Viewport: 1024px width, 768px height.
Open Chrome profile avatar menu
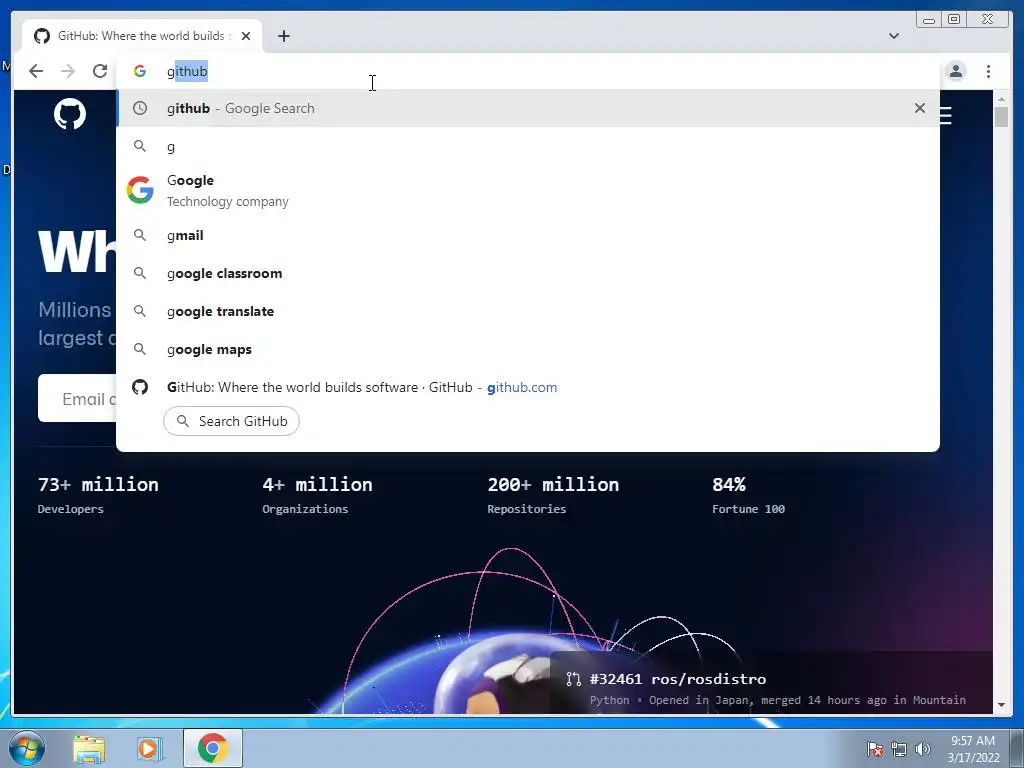click(955, 71)
